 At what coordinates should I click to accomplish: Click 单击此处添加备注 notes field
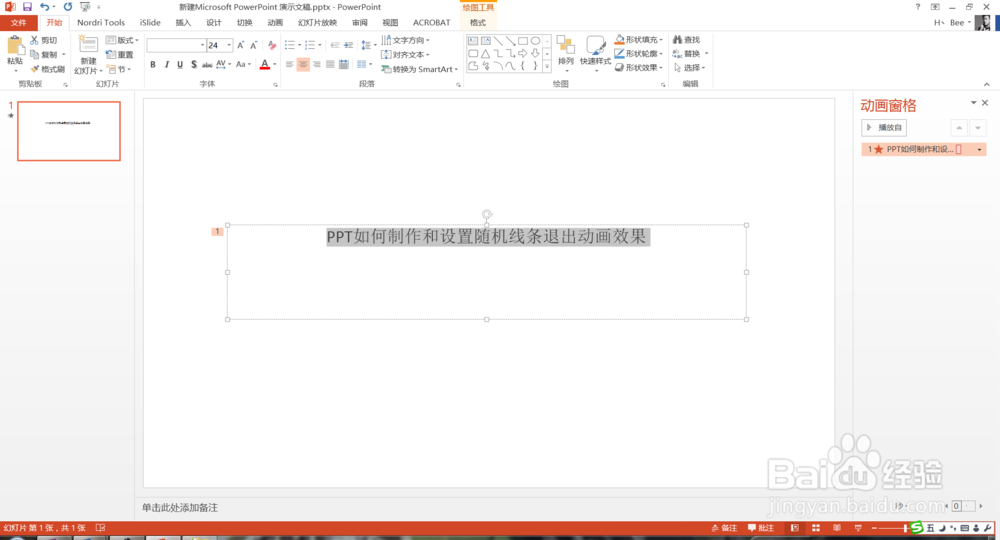pos(180,507)
